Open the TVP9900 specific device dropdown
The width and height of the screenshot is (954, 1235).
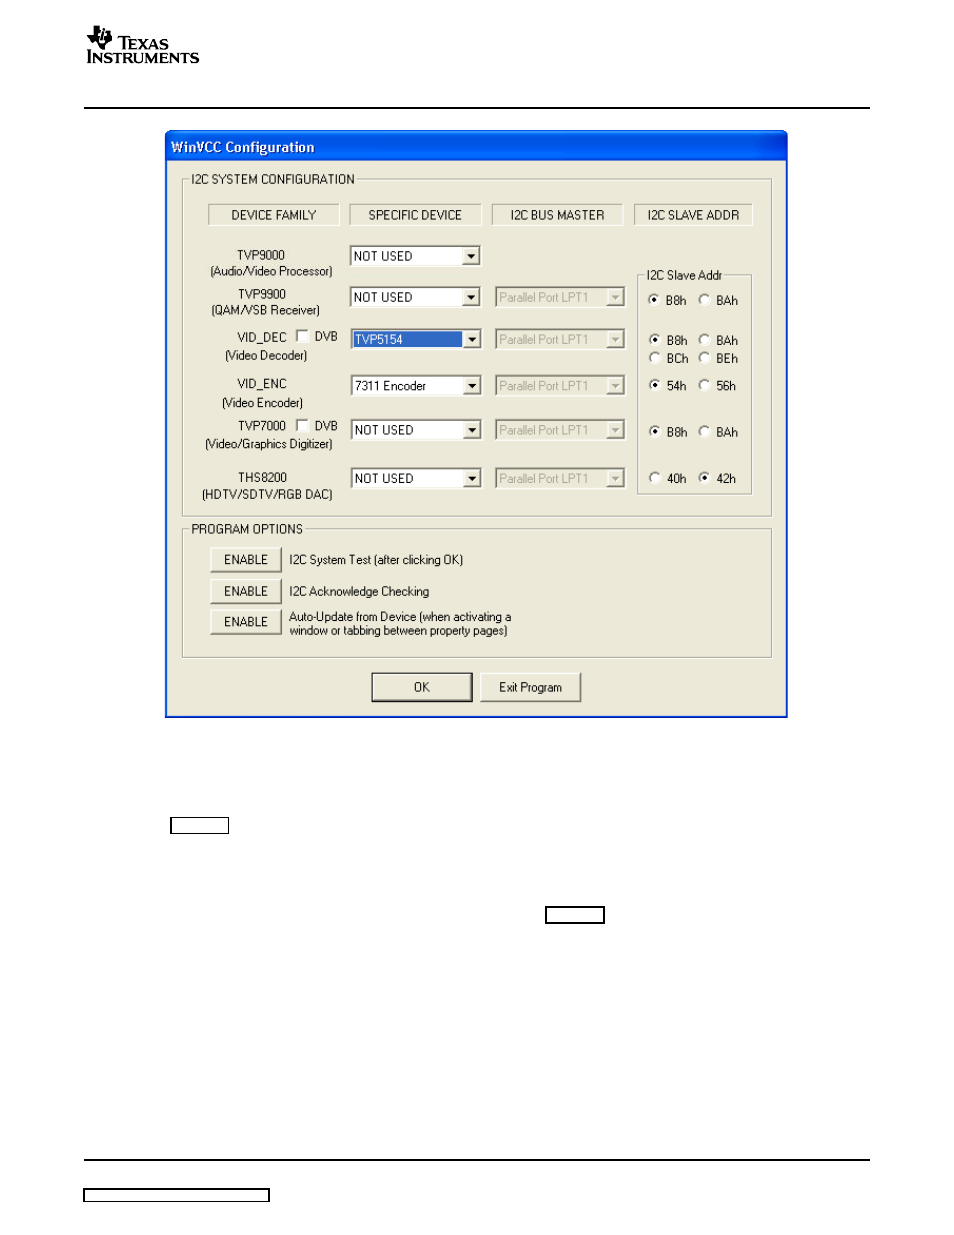[x=415, y=297]
